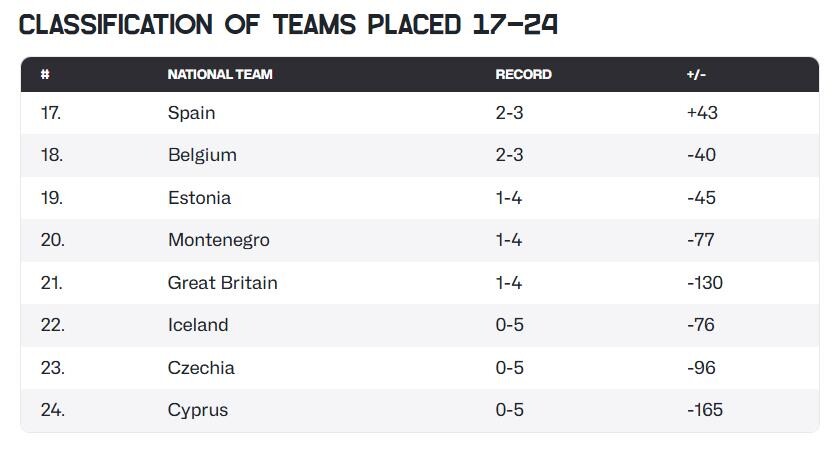
Task: Click on Montenegro in the team list
Action: point(218,240)
